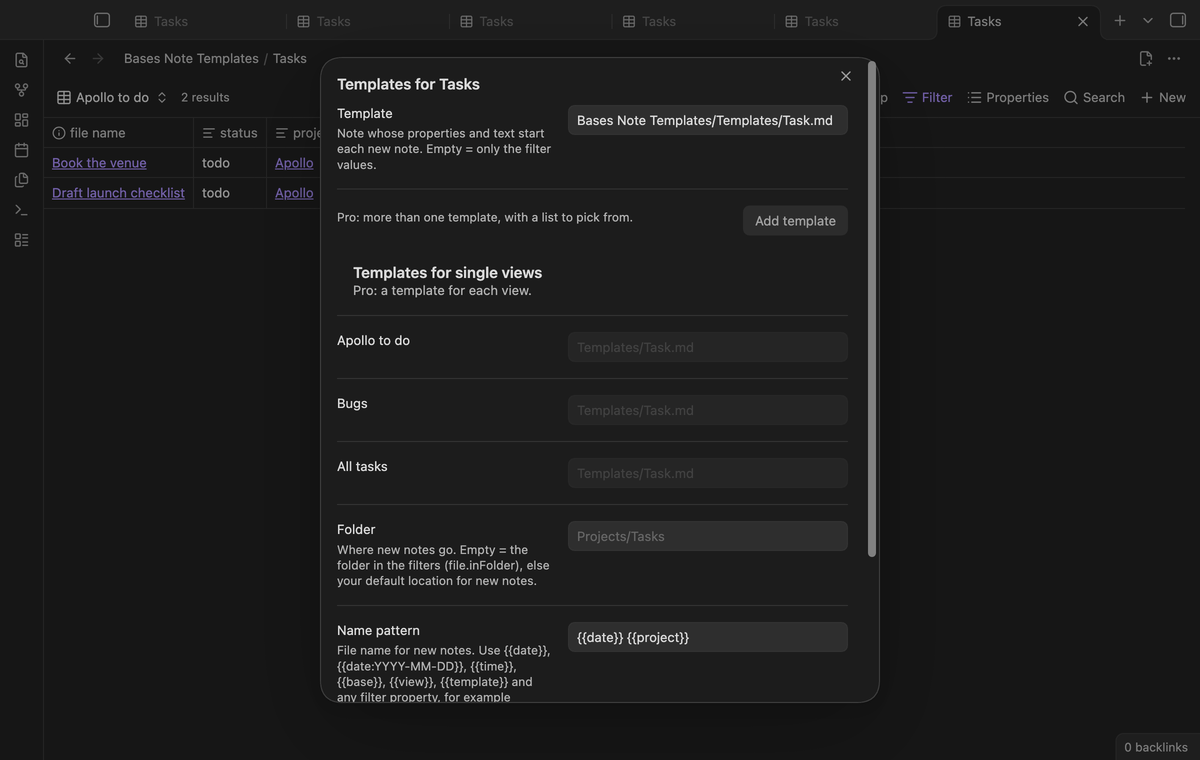Open daily note calendar icon
The width and height of the screenshot is (1200, 760).
[x=21, y=150]
